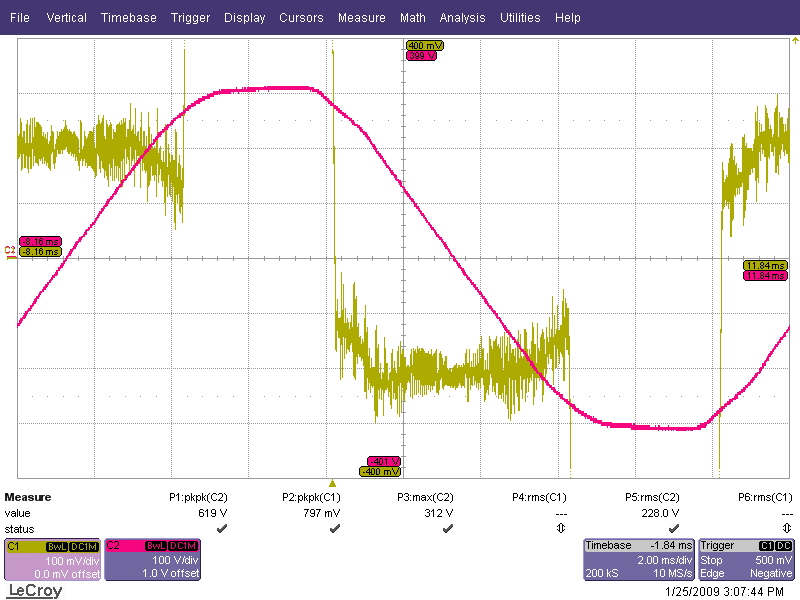Open the Cursors menu
800x600 pixels.
pyautogui.click(x=301, y=18)
